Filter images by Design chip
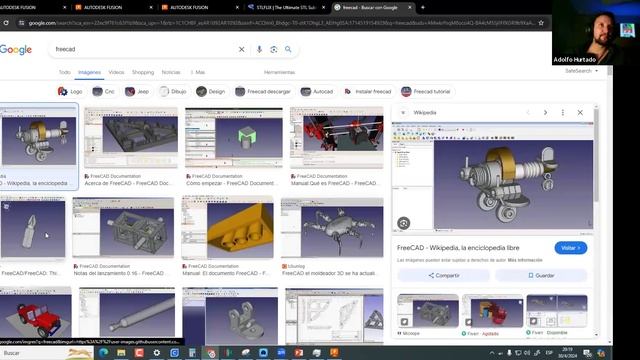The image size is (640, 360). (x=210, y=91)
